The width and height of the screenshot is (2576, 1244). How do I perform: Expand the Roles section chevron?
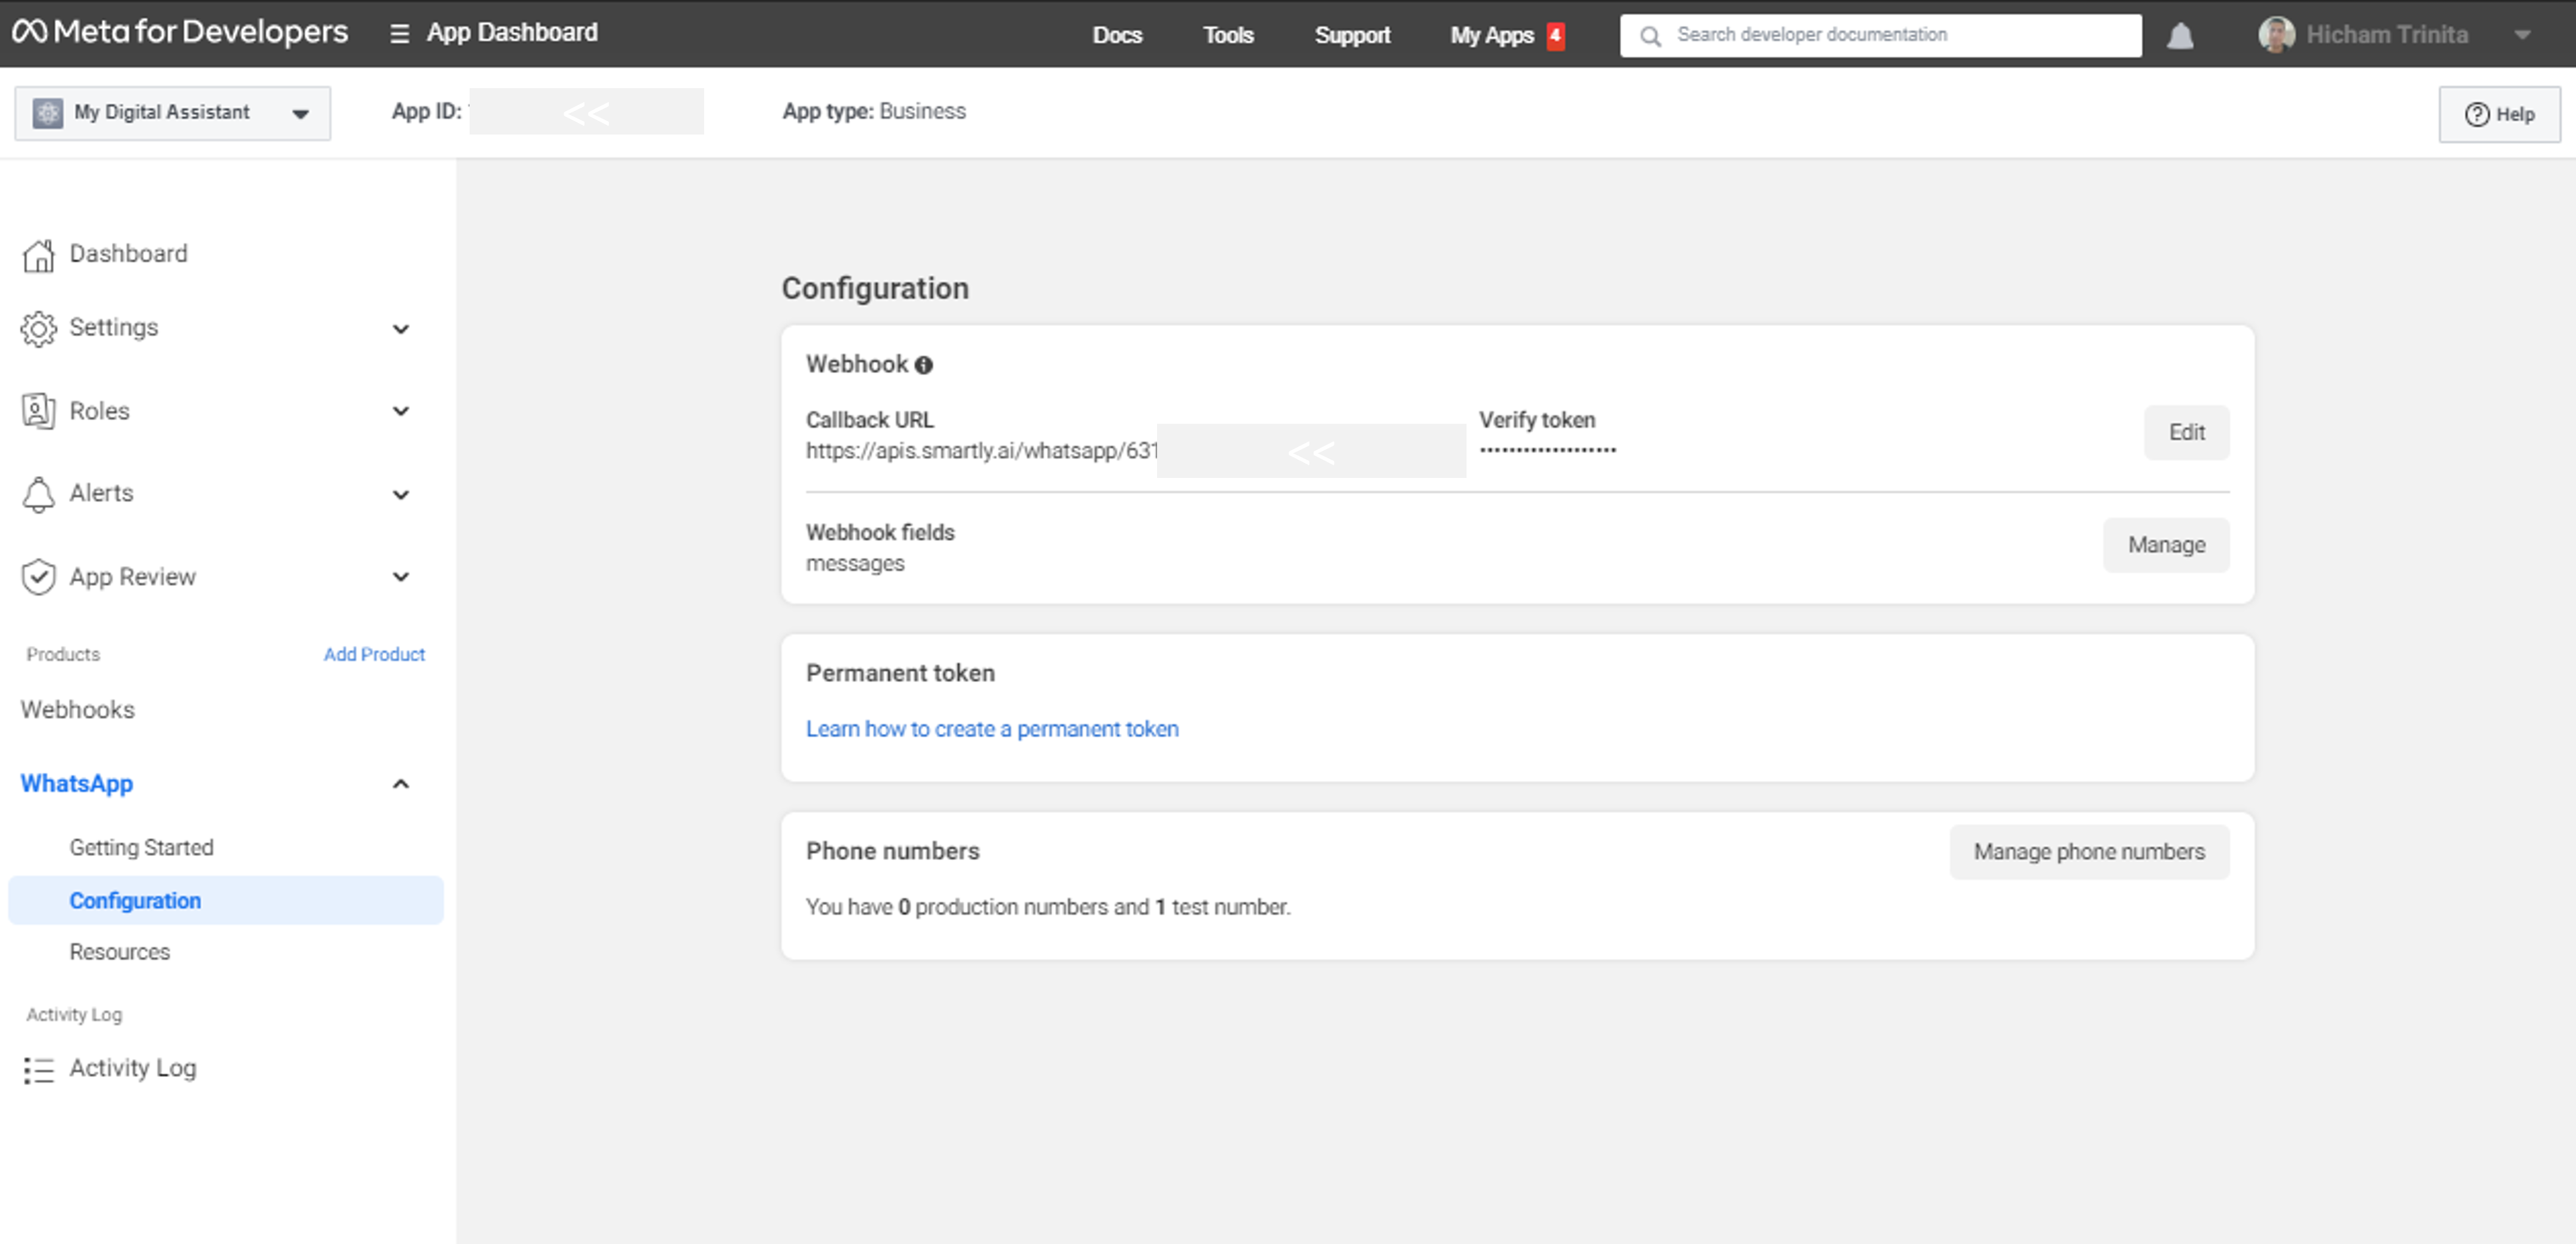(x=401, y=411)
